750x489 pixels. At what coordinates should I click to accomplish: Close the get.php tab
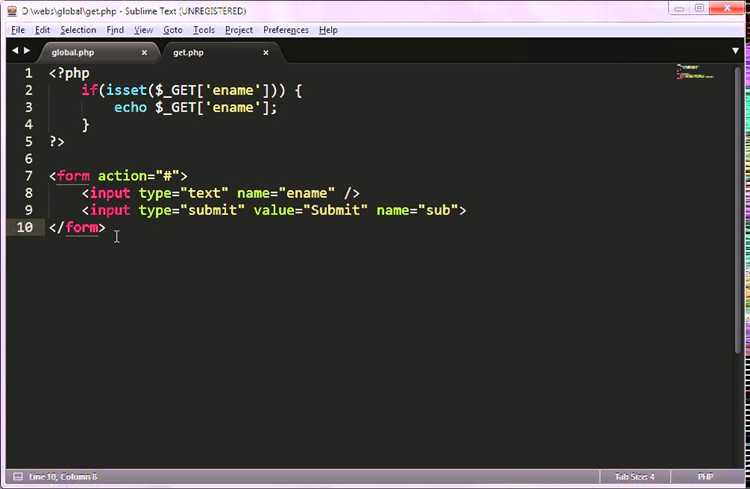click(266, 53)
